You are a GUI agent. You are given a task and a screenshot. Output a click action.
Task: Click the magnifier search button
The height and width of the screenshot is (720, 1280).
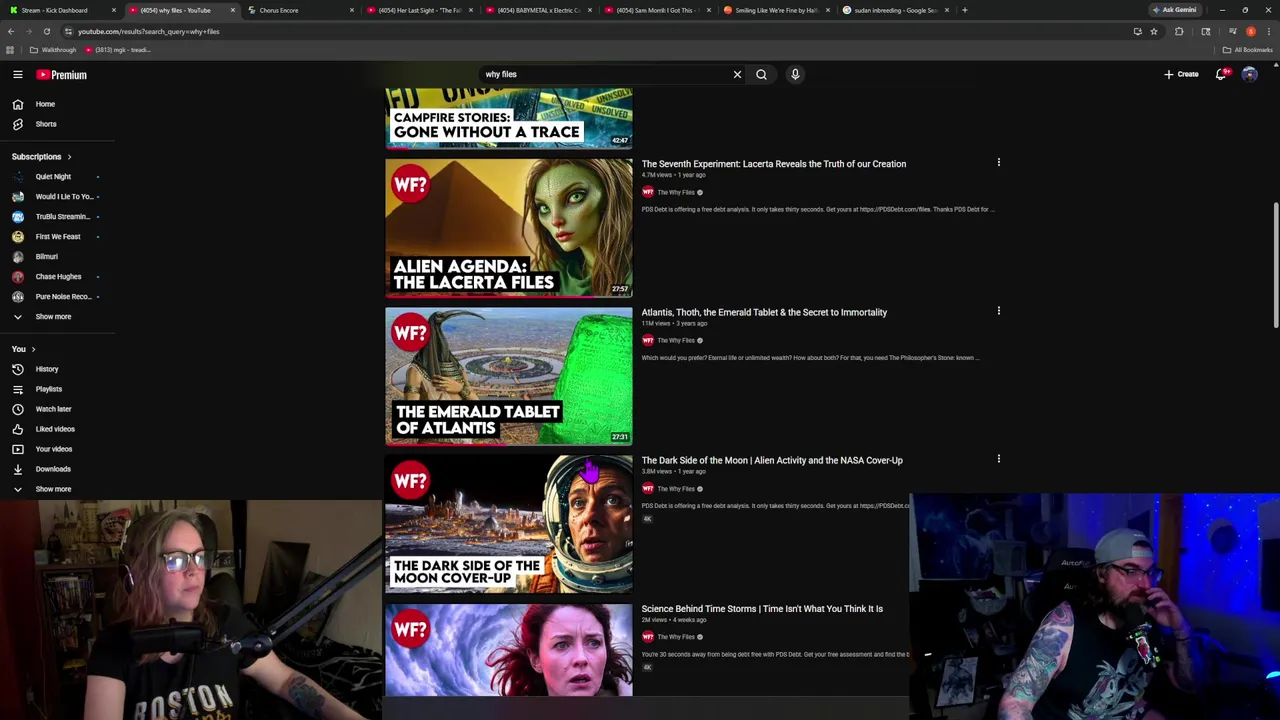pos(761,74)
